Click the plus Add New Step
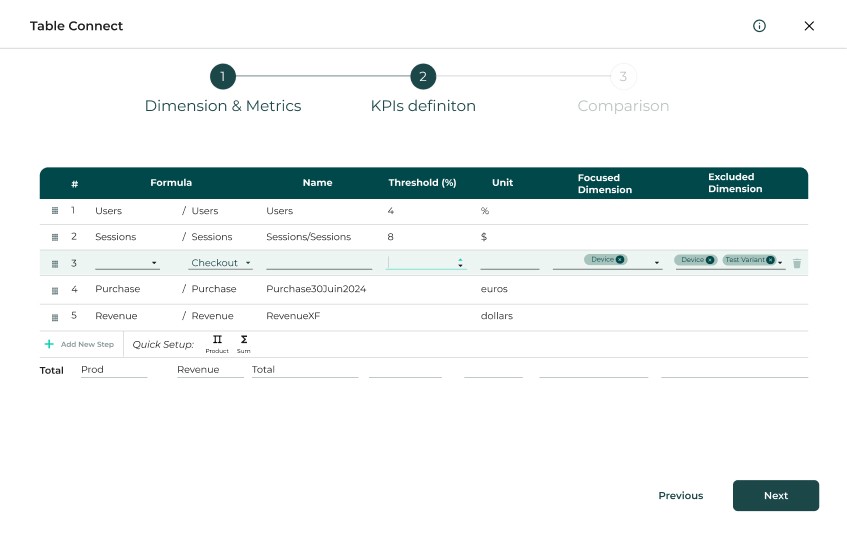 point(80,344)
